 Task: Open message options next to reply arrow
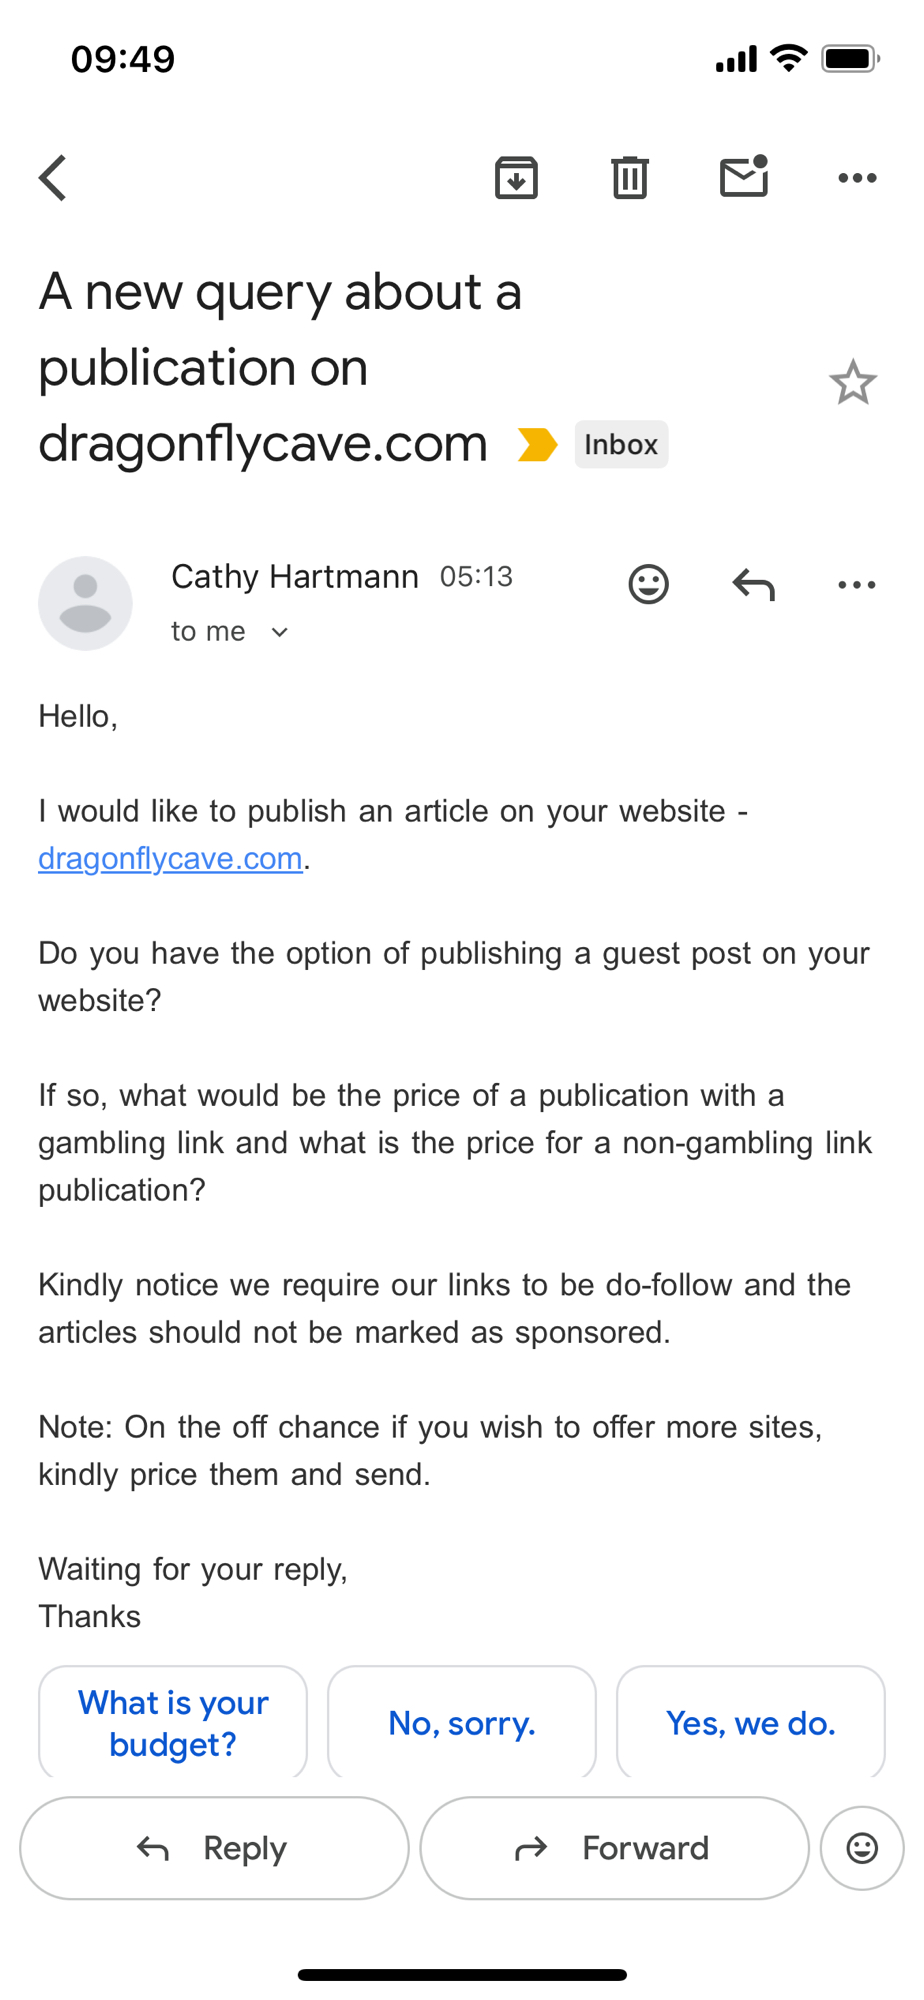857,584
